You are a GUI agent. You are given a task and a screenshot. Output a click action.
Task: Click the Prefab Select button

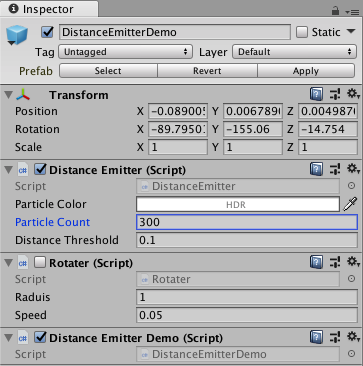pyautogui.click(x=108, y=71)
